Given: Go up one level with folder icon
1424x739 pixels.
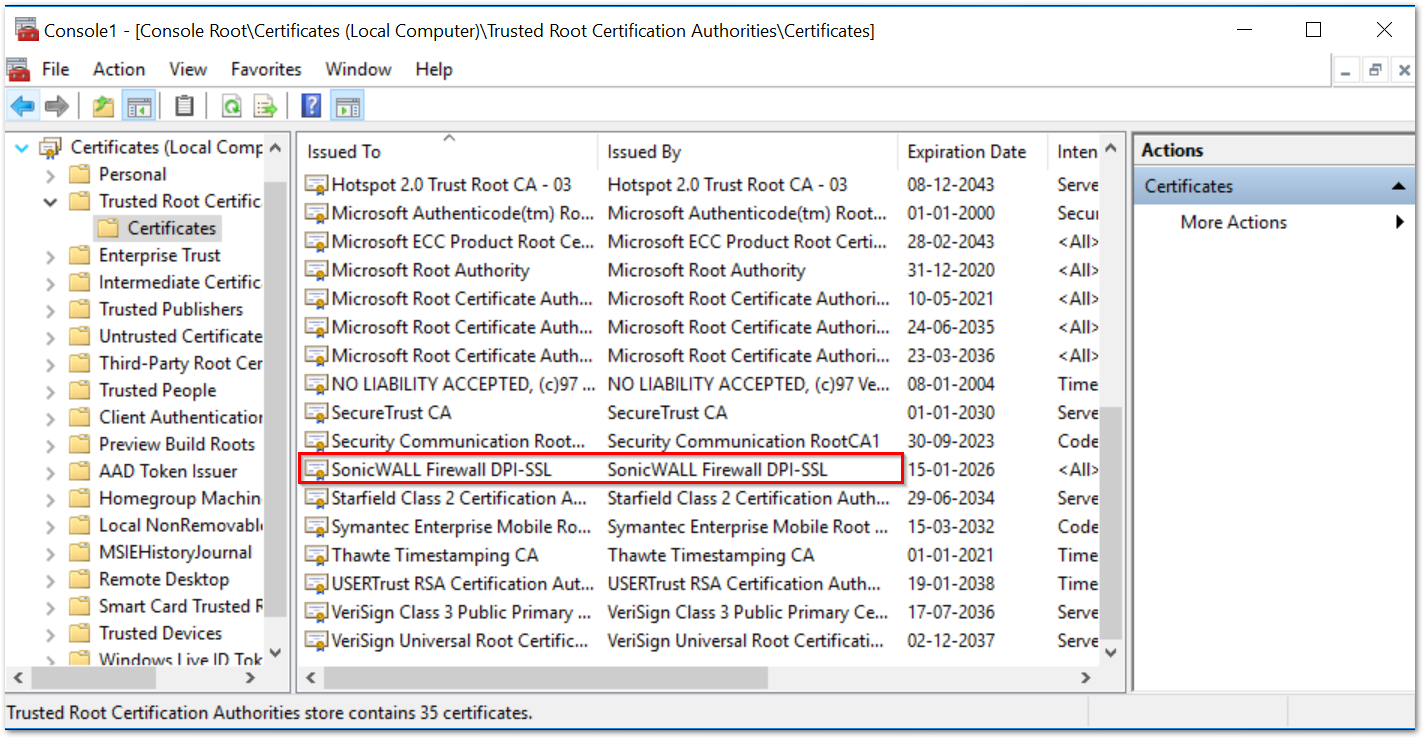Looking at the screenshot, I should tap(103, 106).
